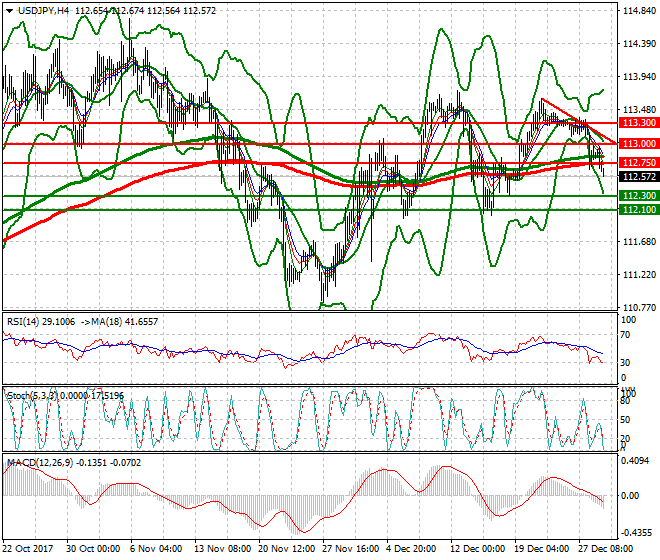Click the triangle arrow beside the USDJPY,H4 title

coord(9,11)
